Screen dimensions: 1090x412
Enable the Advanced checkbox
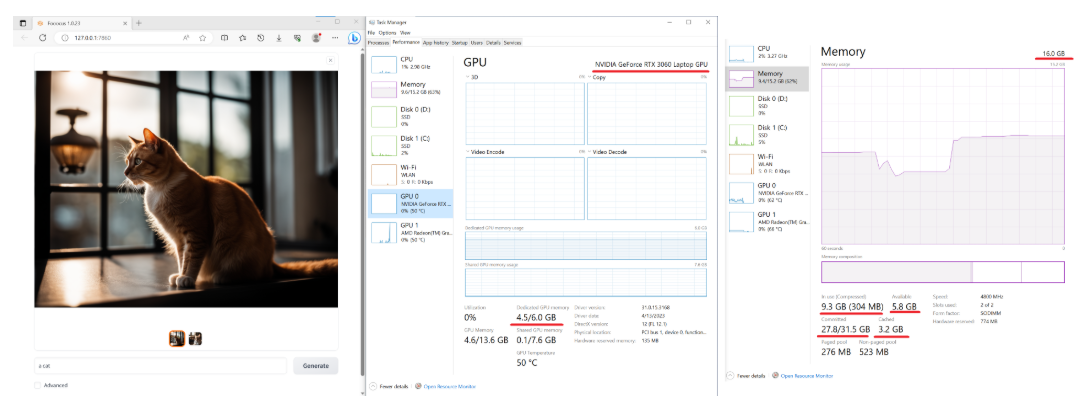(38, 385)
